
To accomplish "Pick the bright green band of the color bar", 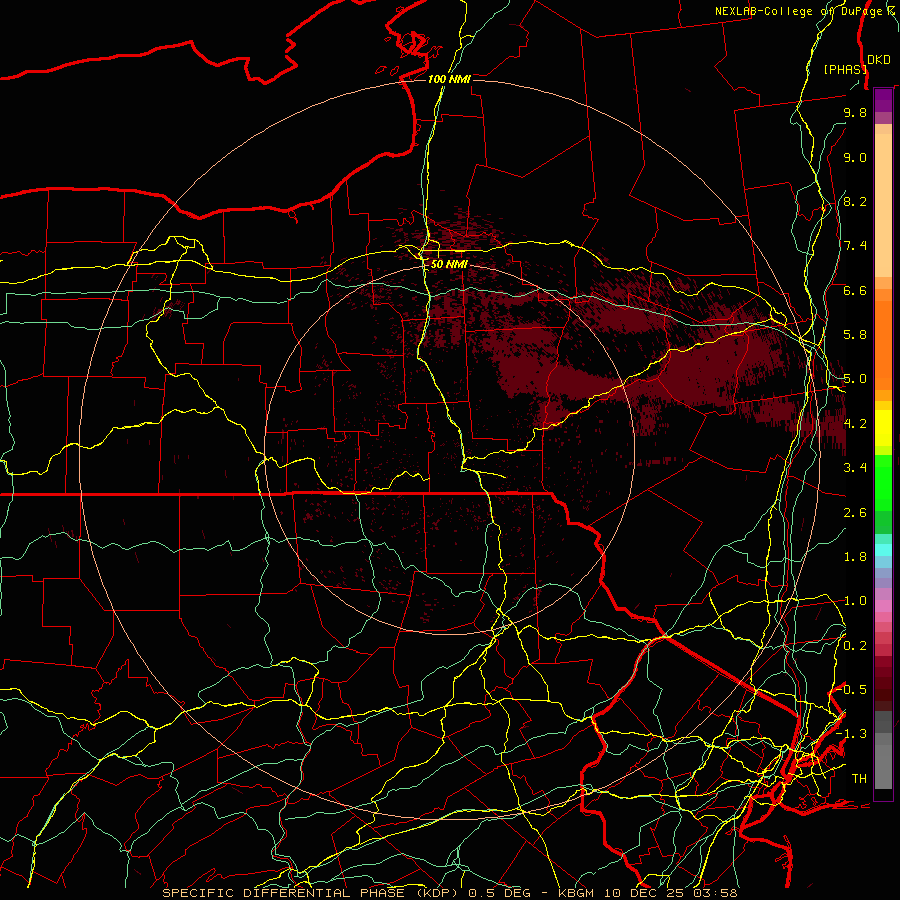I will [x=883, y=482].
